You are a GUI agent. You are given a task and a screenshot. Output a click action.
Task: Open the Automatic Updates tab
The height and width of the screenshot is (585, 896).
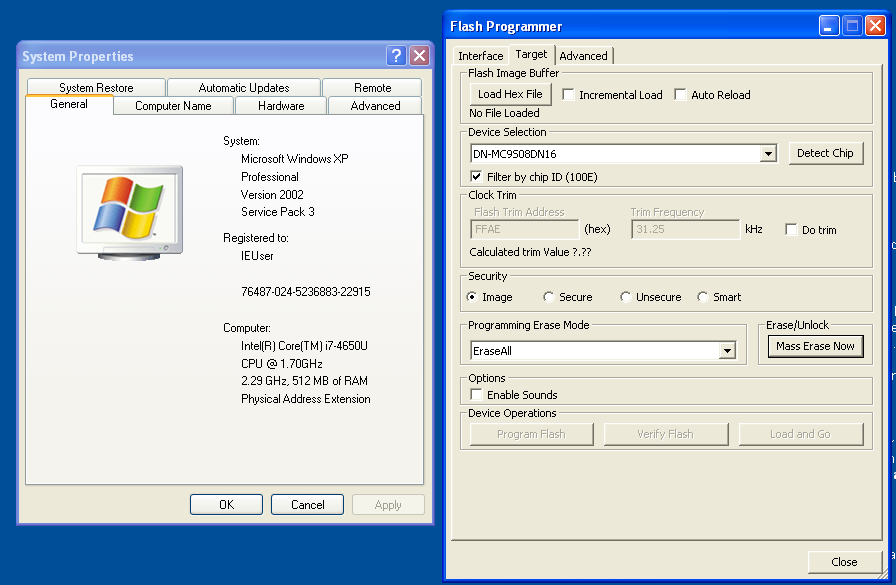(243, 87)
